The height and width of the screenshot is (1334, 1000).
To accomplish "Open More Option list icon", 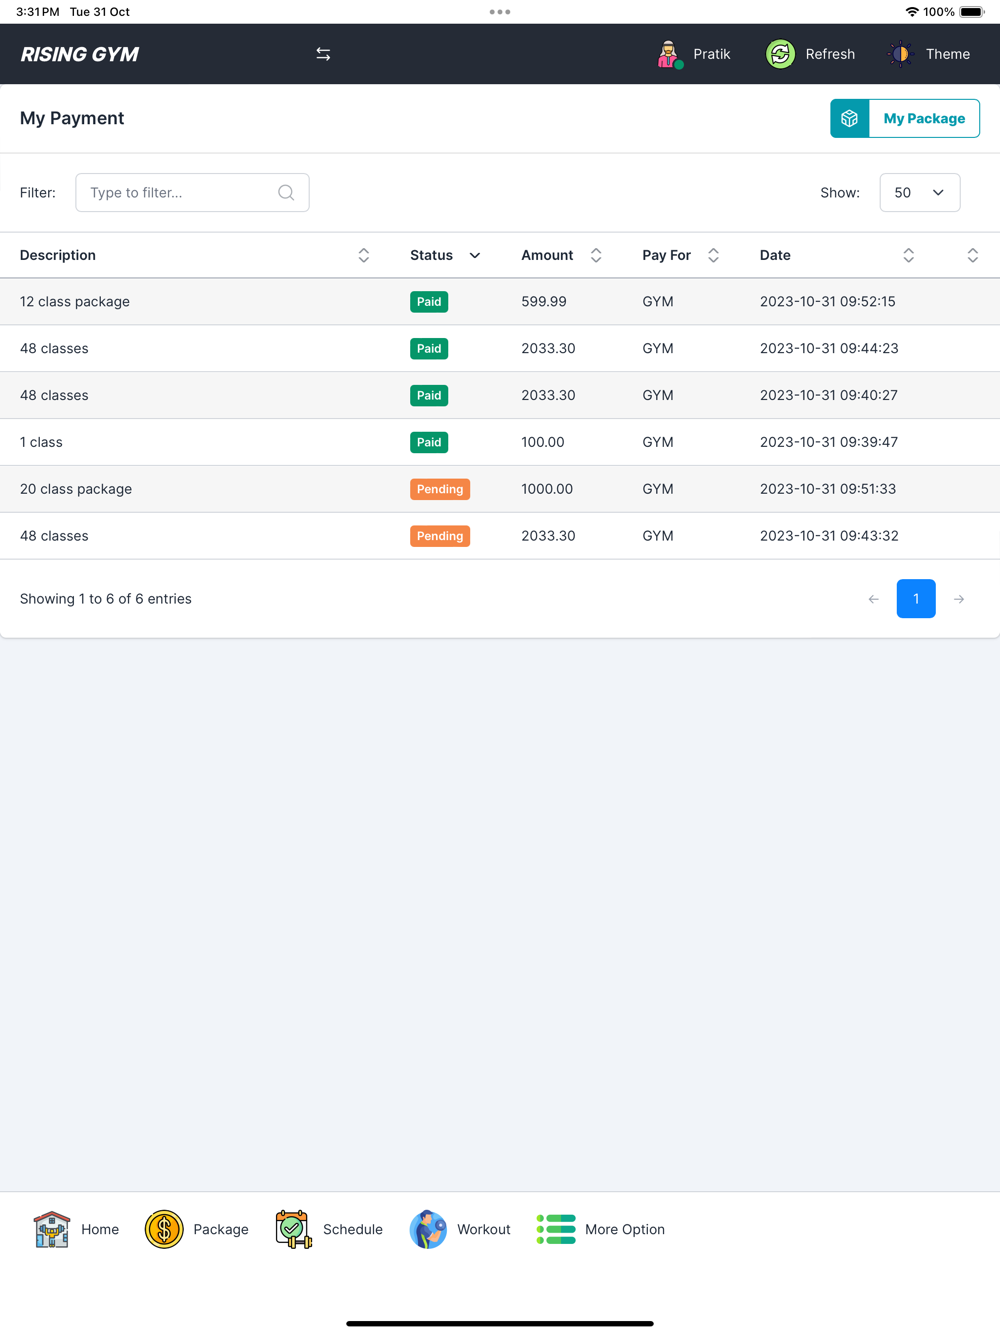I will (556, 1229).
